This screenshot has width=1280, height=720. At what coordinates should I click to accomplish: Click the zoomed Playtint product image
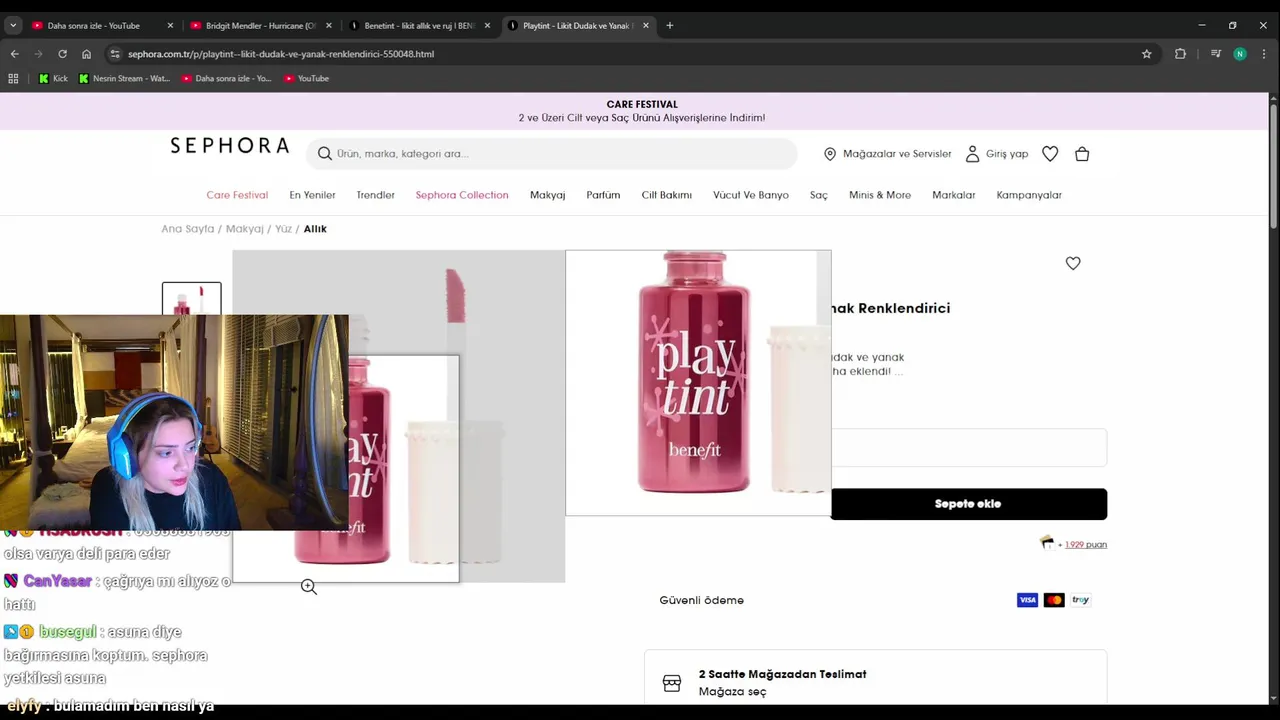tap(698, 383)
